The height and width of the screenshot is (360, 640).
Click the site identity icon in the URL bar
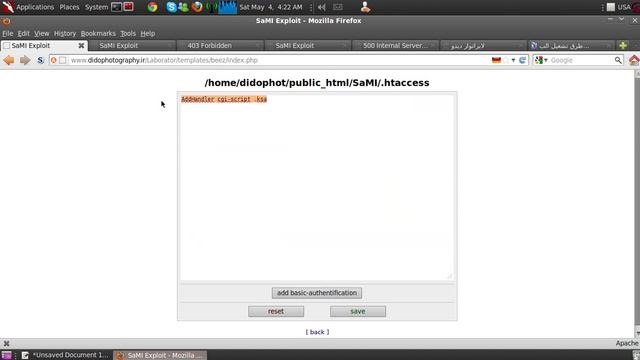click(53, 60)
